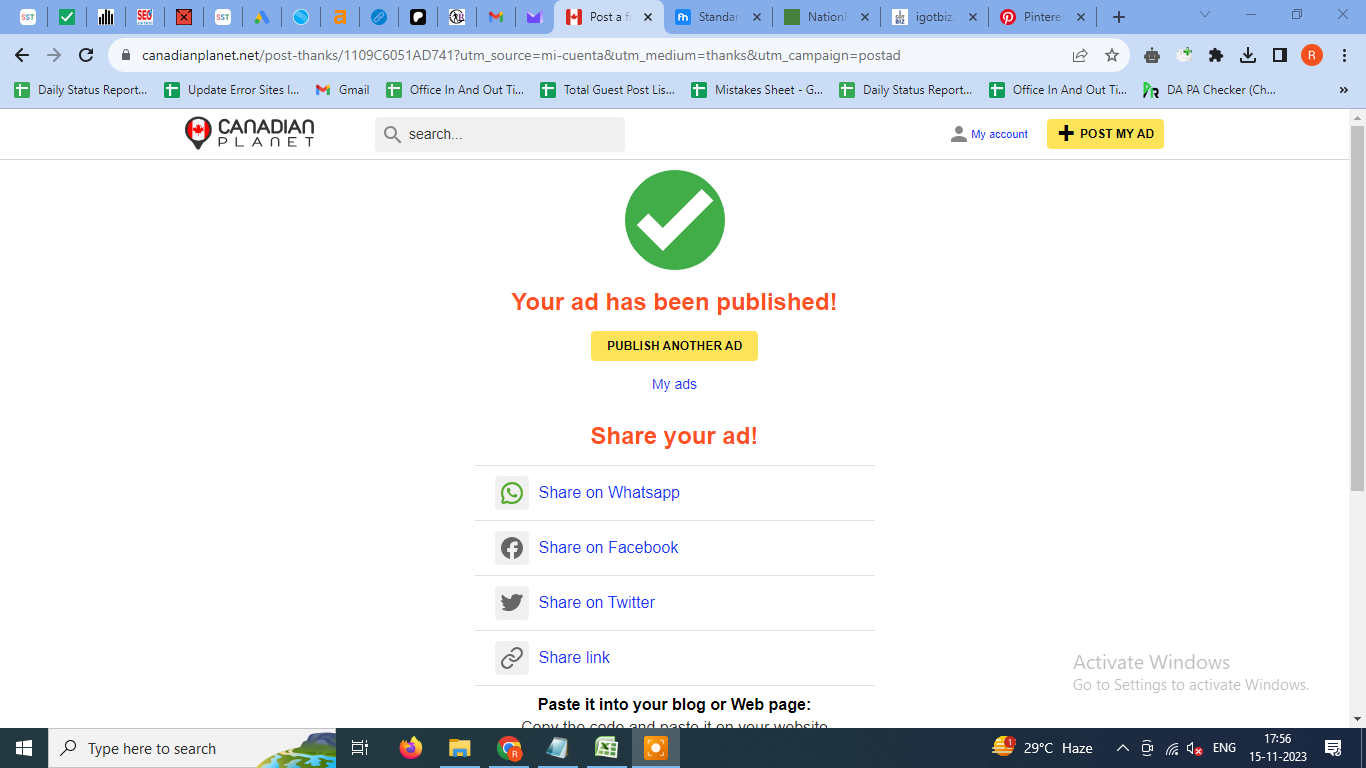Switch to the igotbiz tab
This screenshot has height=768, width=1366.
[934, 17]
